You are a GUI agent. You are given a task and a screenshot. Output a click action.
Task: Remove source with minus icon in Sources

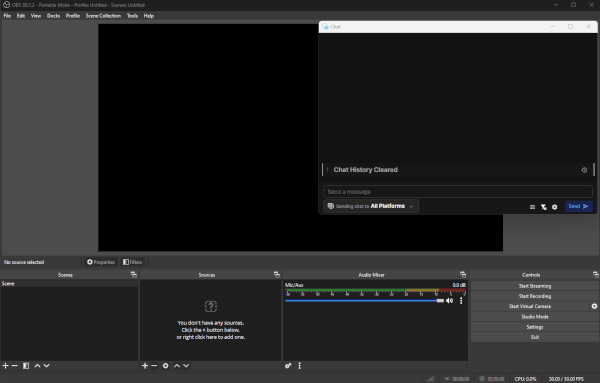(x=154, y=366)
